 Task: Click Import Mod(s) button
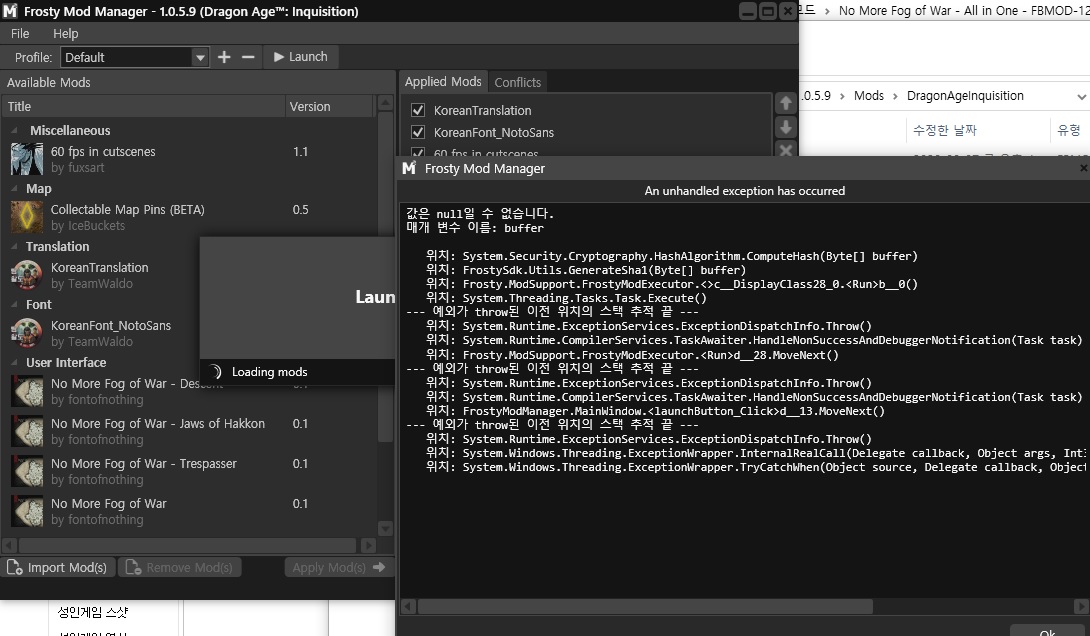(x=57, y=567)
